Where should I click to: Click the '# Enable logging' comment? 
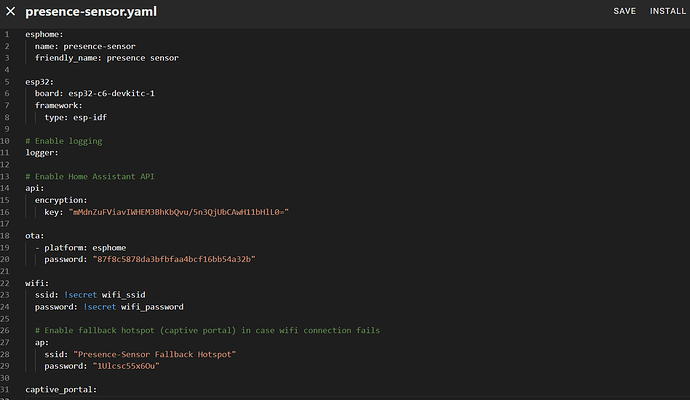(x=64, y=140)
